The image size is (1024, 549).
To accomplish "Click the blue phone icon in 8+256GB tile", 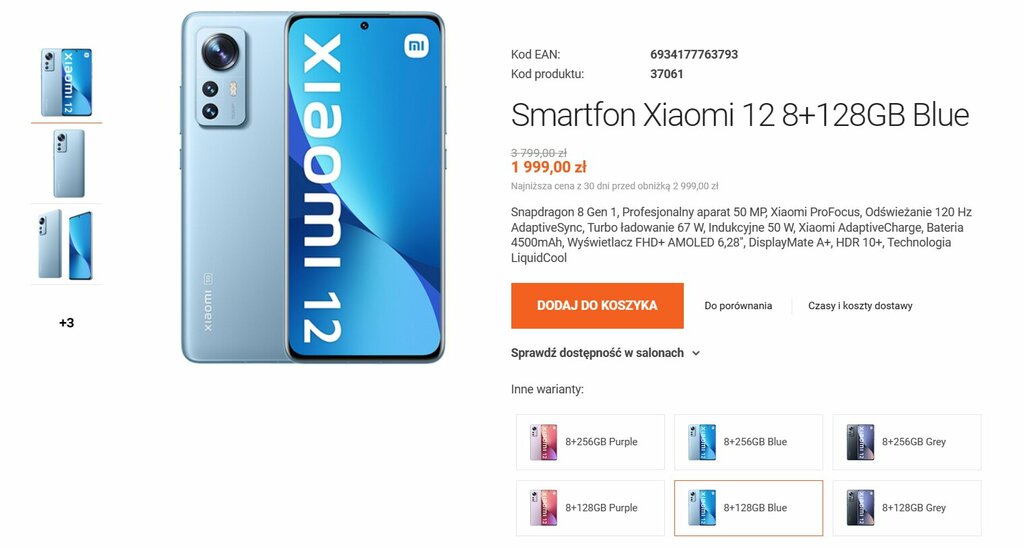I will pos(702,442).
